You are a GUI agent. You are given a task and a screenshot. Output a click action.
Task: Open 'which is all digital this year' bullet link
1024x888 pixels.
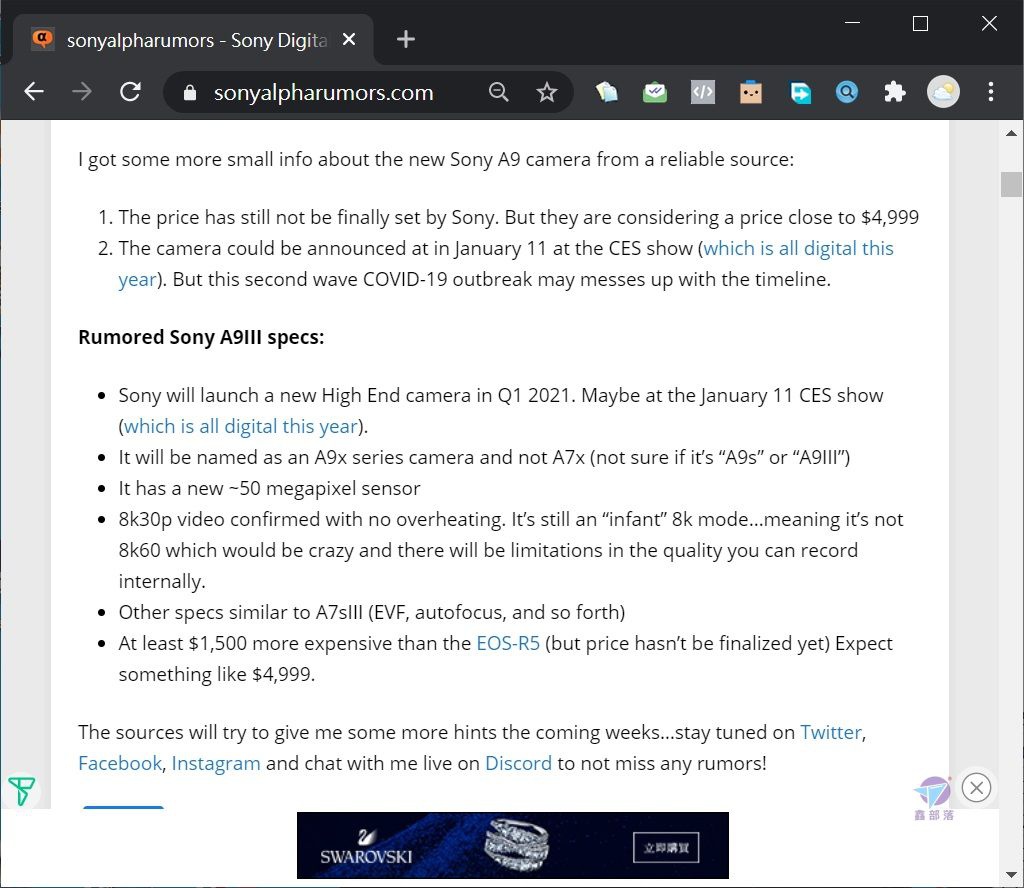(x=241, y=426)
